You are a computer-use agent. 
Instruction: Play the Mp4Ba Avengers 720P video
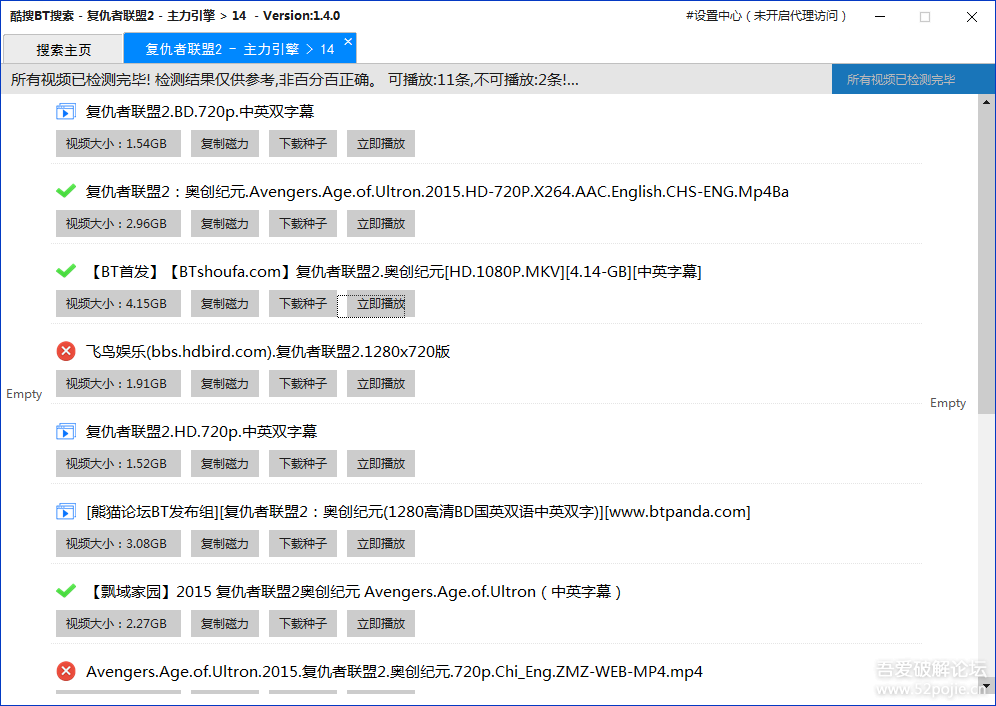(x=381, y=224)
